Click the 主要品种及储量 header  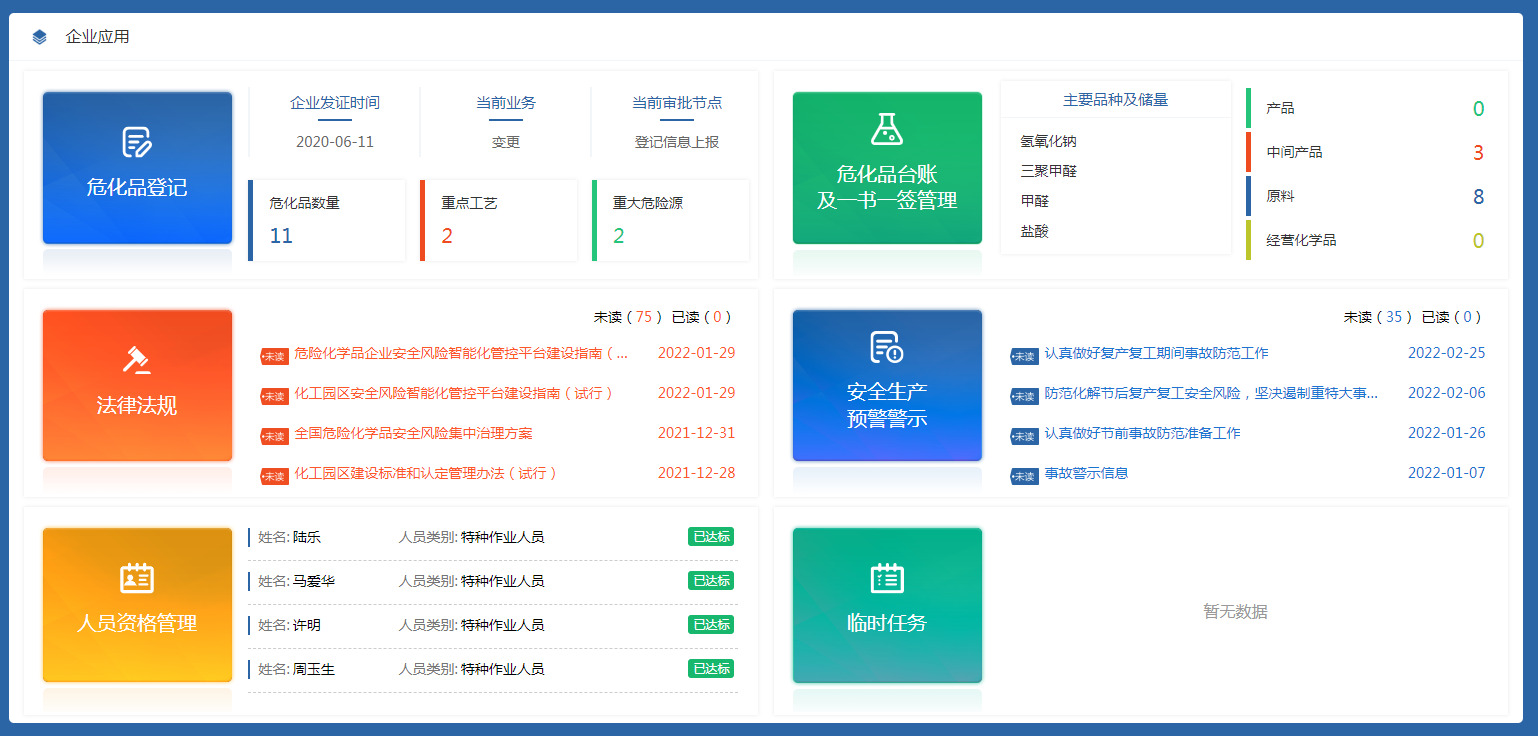(x=1116, y=100)
